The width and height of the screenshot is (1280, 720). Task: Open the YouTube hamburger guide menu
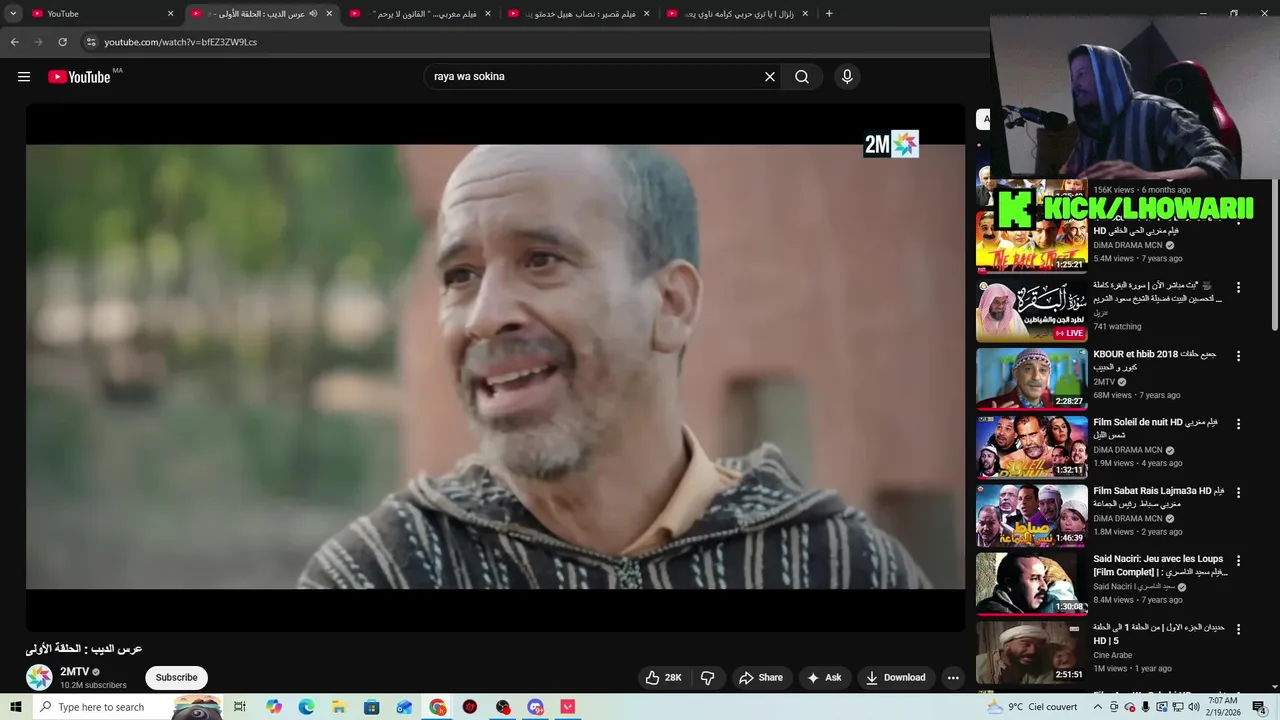(x=24, y=77)
